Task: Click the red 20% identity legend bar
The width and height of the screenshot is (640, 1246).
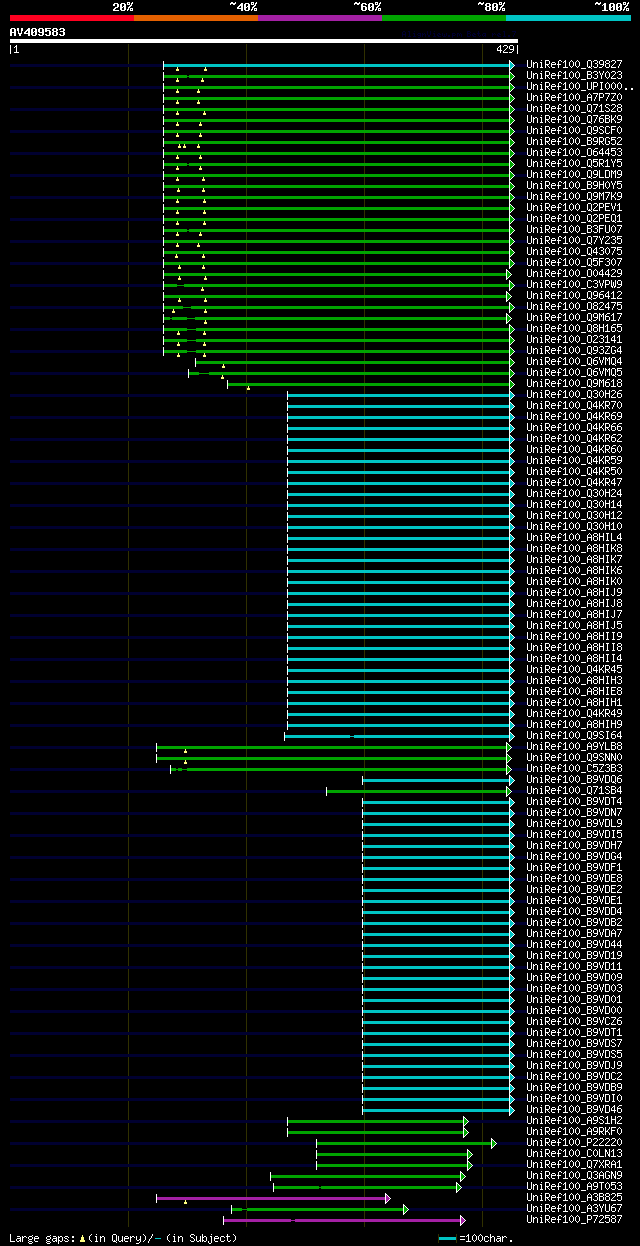Action: tap(72, 18)
